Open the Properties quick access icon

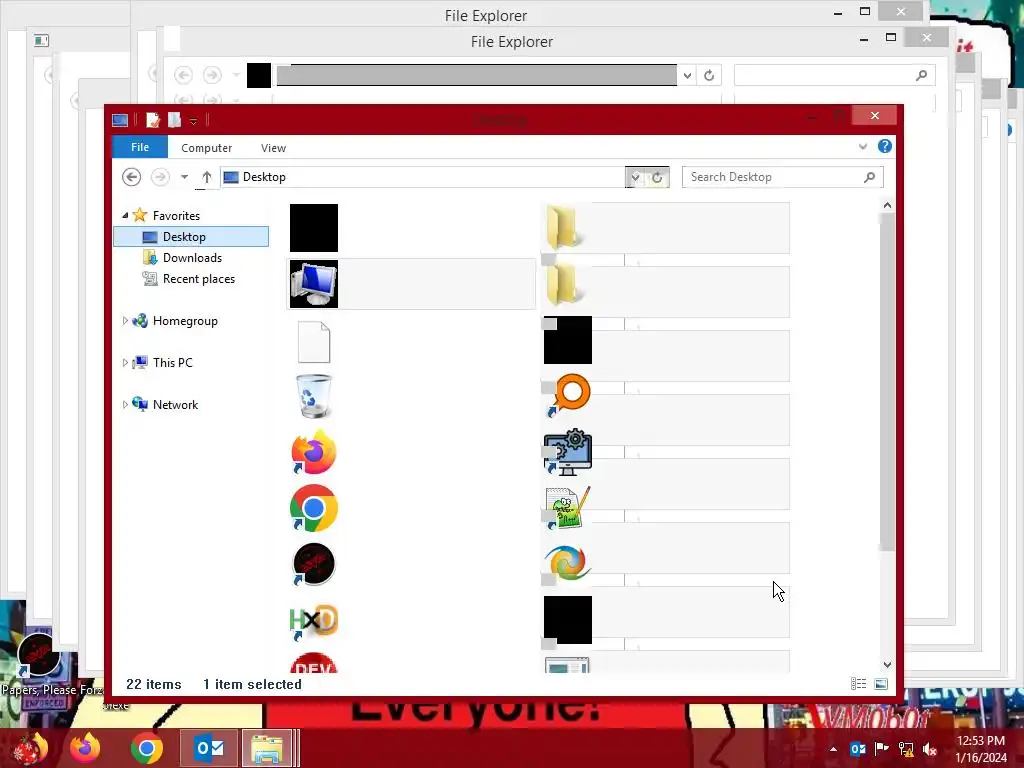[153, 120]
